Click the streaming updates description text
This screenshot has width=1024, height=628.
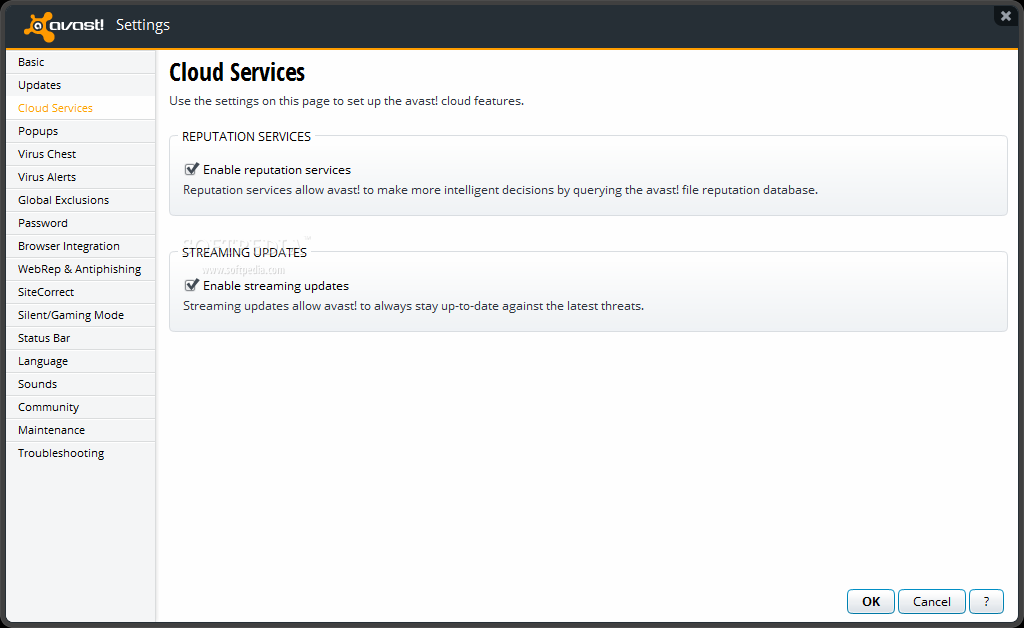[413, 306]
